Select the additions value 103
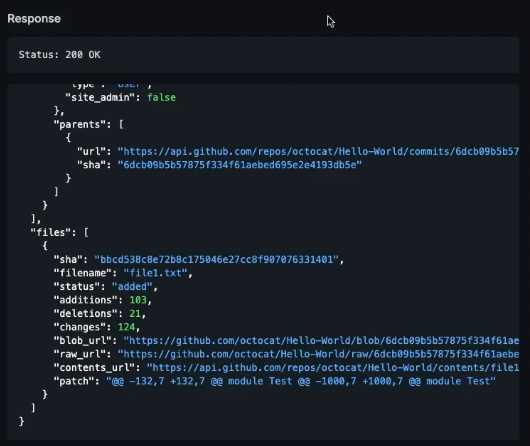Image resolution: width=530 pixels, height=446 pixels. click(138, 300)
